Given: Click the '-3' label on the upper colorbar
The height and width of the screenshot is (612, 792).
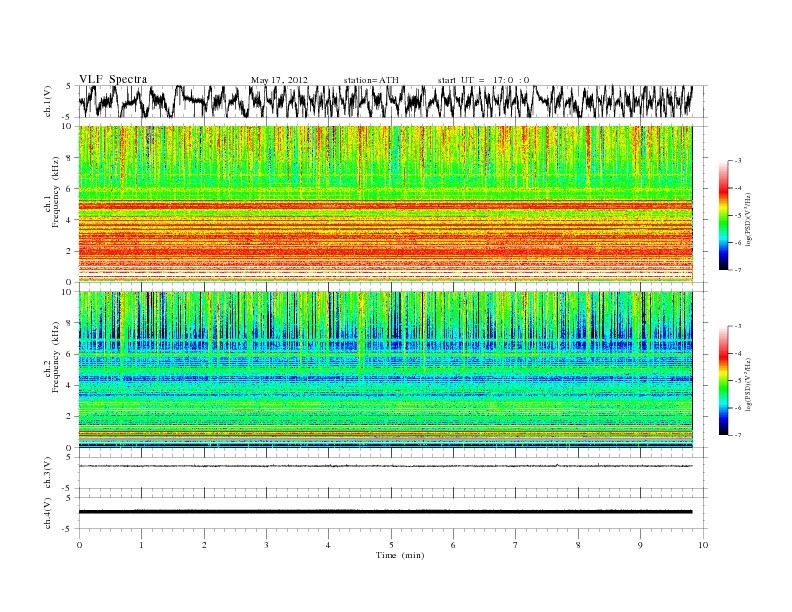Looking at the screenshot, I should pyautogui.click(x=738, y=161).
